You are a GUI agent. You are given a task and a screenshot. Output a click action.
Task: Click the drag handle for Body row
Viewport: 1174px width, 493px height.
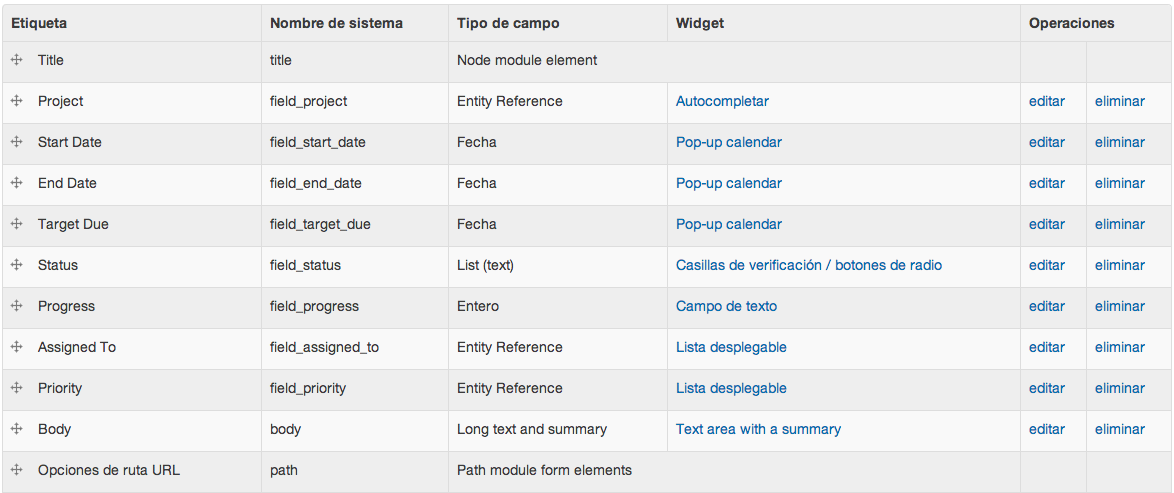(17, 429)
